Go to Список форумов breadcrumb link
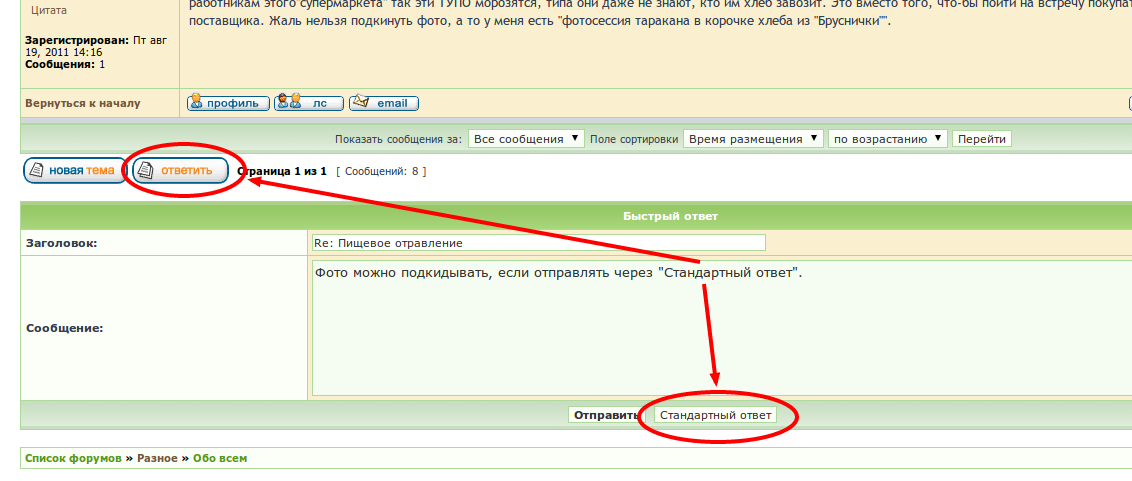 (73, 458)
